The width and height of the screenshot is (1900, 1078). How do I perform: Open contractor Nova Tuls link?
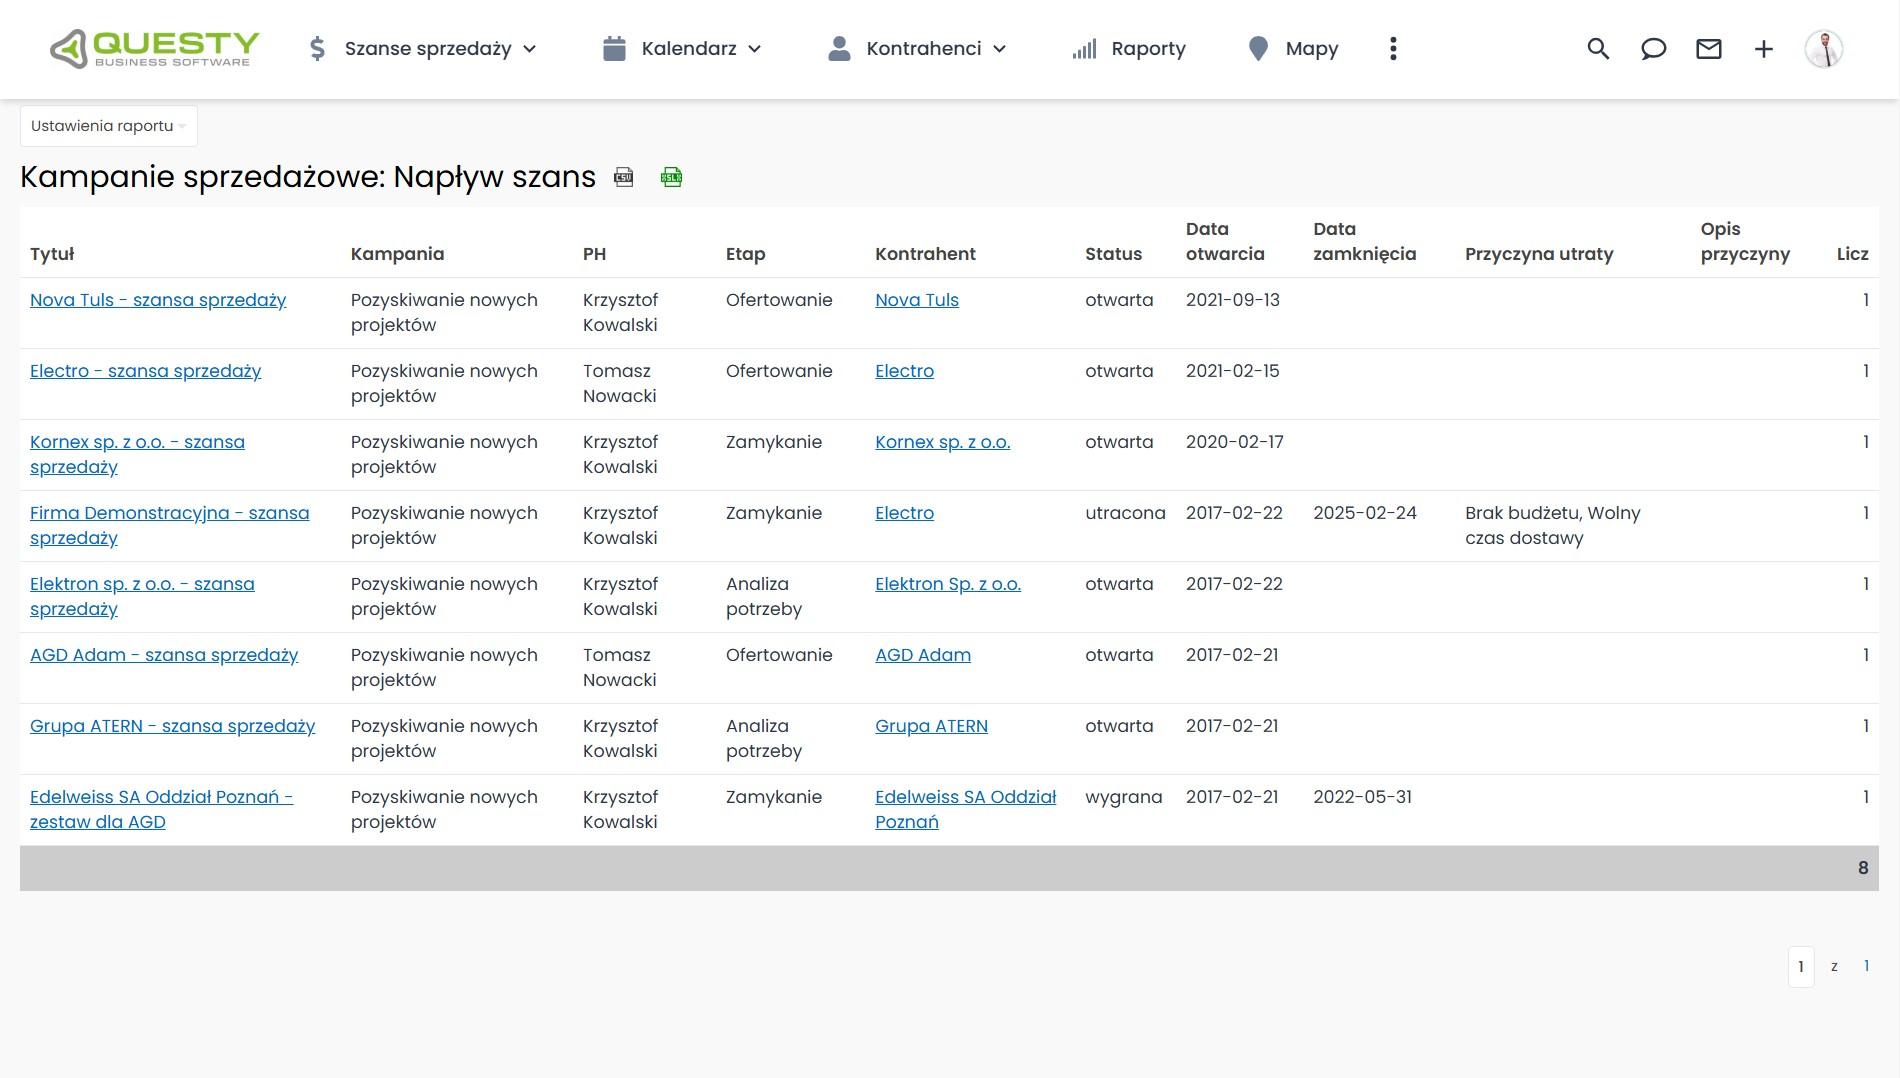point(917,300)
